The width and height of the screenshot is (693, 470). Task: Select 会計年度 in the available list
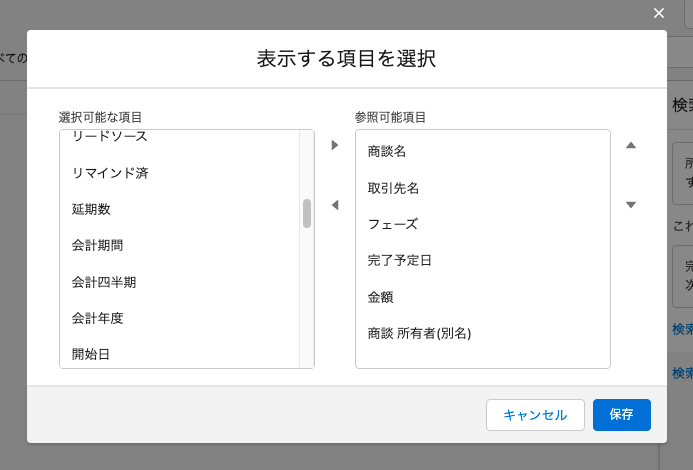[x=179, y=318]
